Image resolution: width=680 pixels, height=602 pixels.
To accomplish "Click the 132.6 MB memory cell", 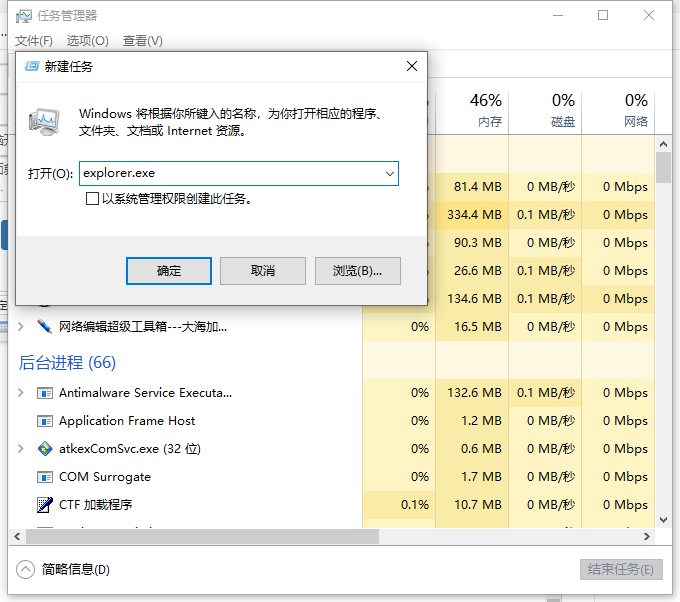I will (x=472, y=393).
